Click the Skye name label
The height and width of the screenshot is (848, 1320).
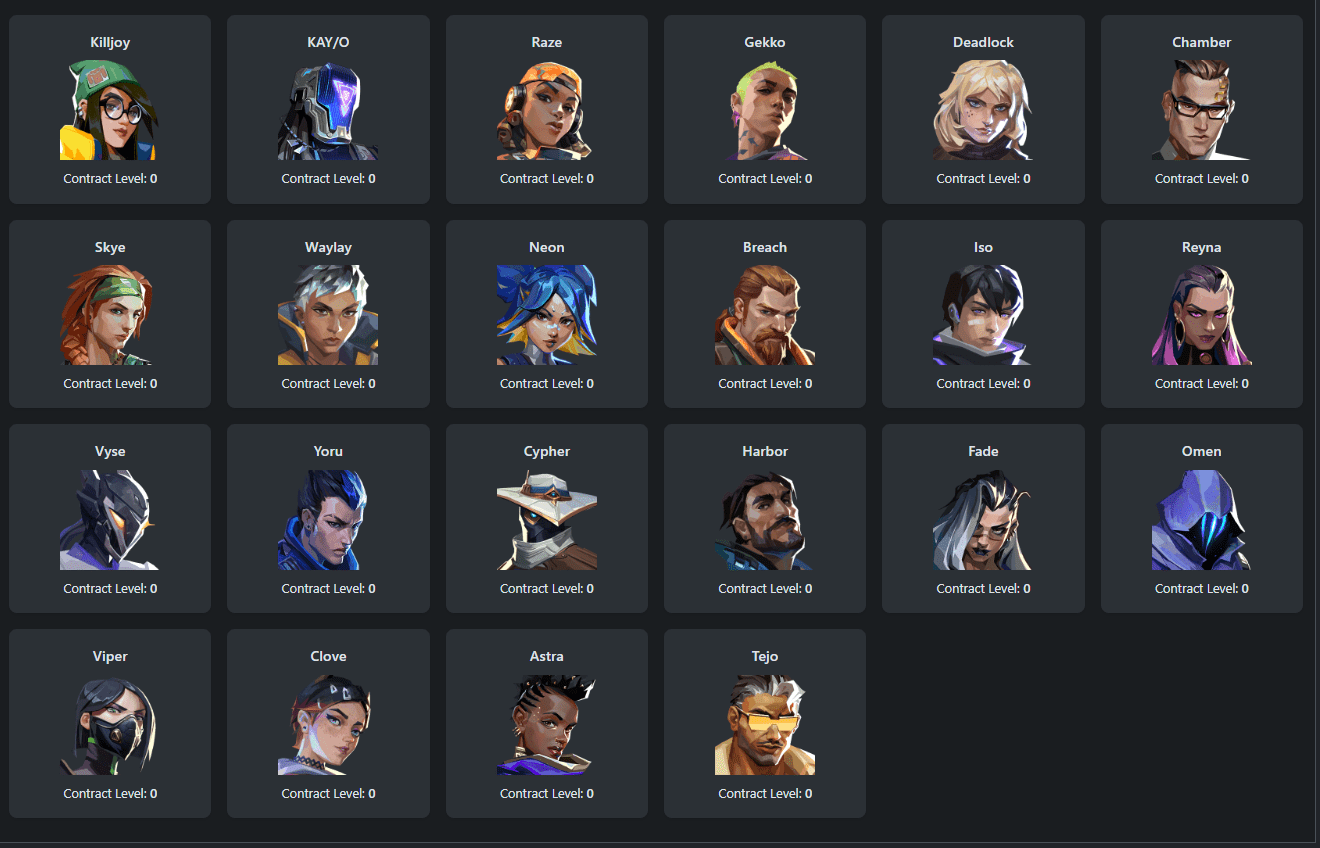click(x=110, y=247)
